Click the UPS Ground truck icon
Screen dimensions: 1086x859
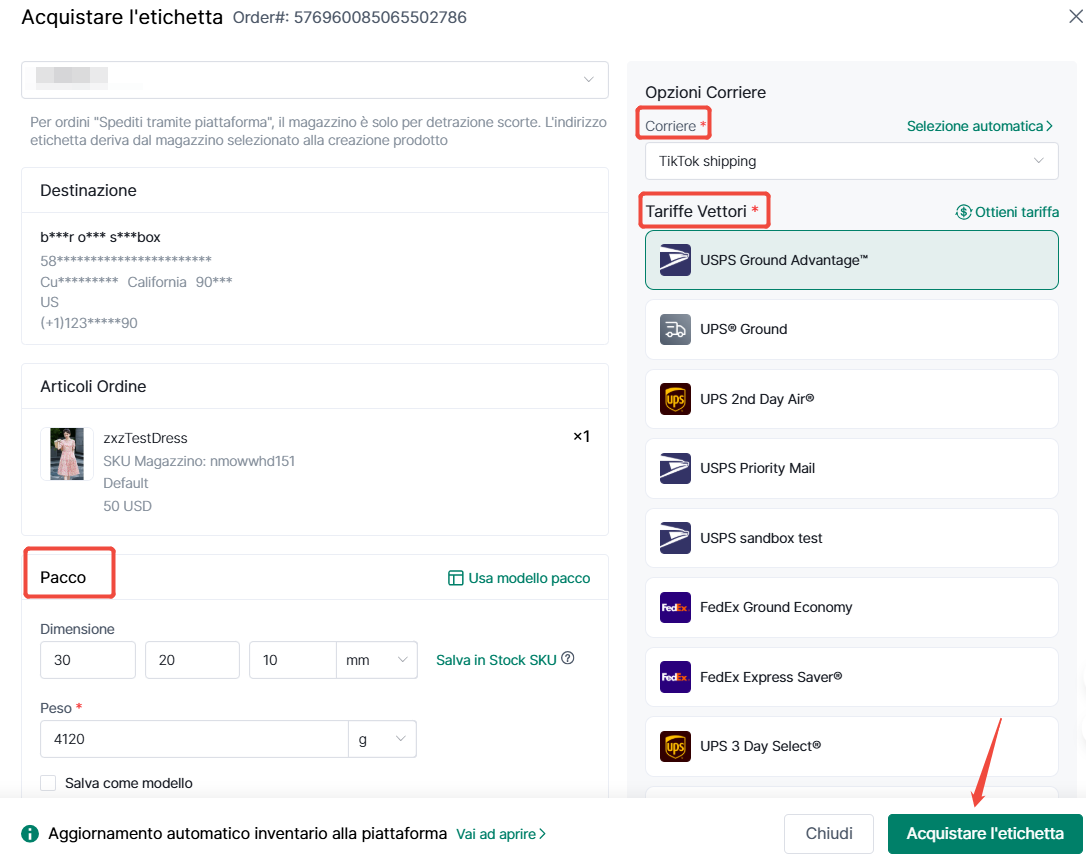[x=675, y=329]
